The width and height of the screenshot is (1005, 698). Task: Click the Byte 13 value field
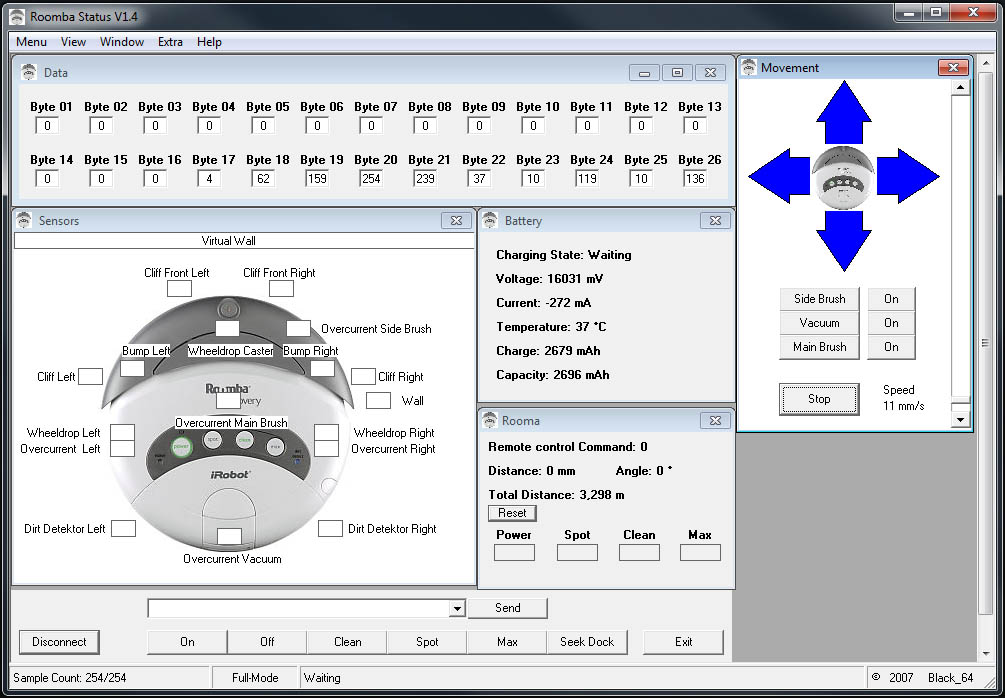tap(695, 125)
